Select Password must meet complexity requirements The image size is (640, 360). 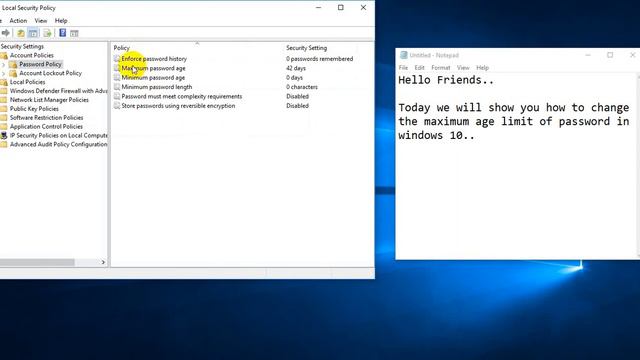pyautogui.click(x=182, y=96)
